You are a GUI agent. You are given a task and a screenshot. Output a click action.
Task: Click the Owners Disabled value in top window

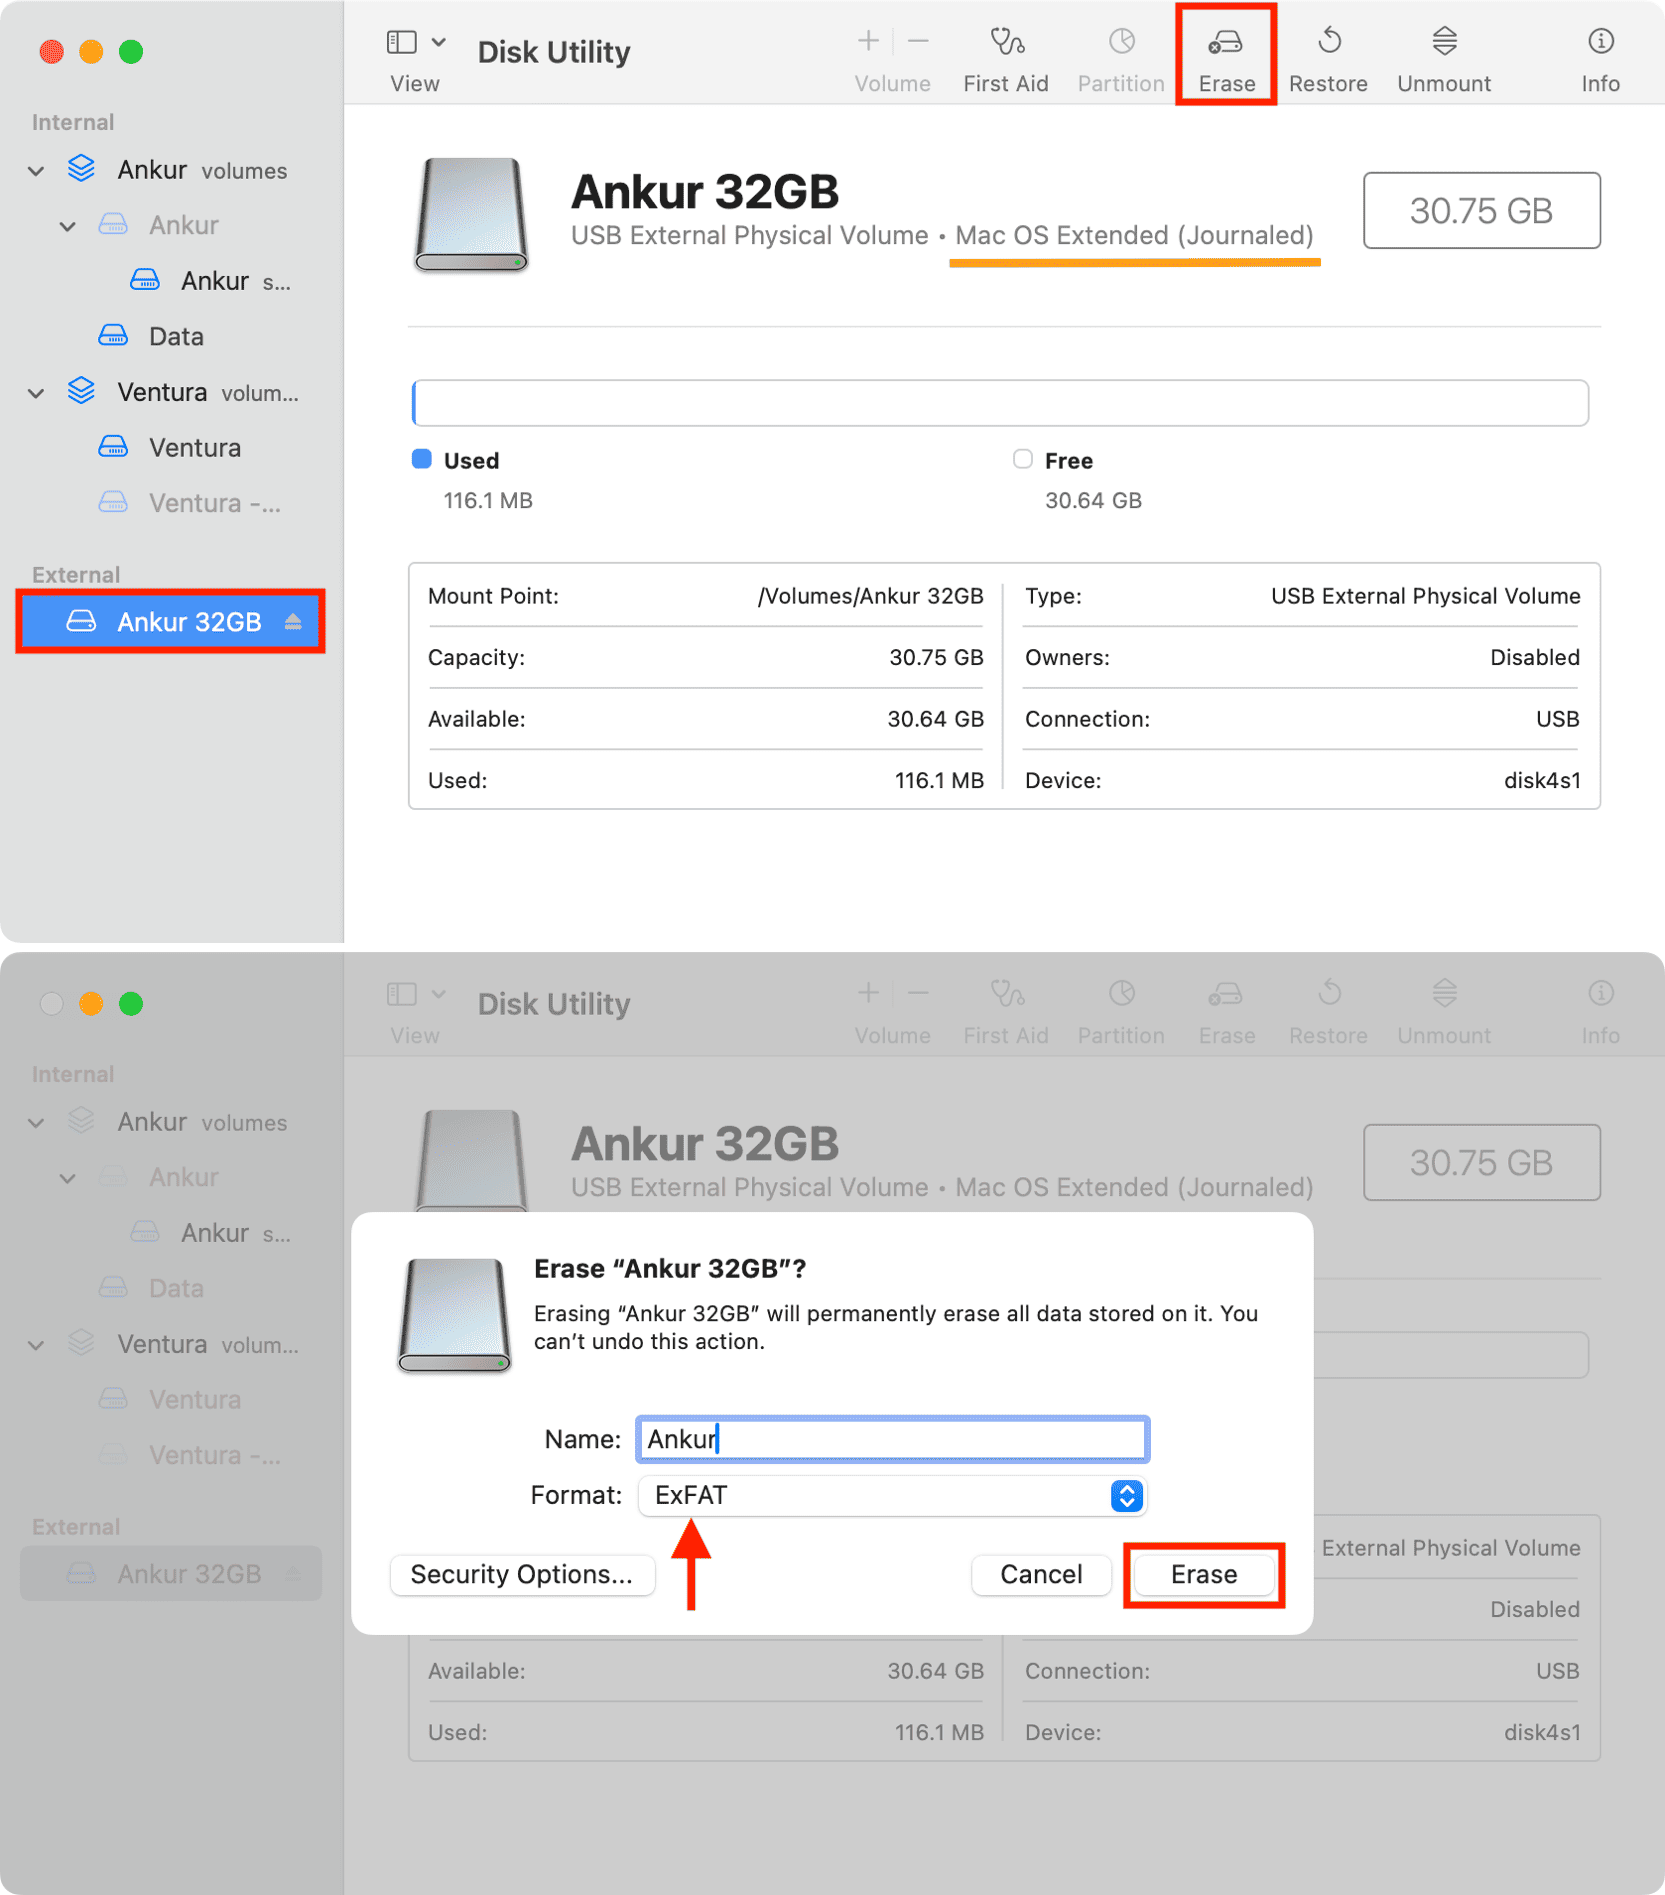(x=1535, y=657)
